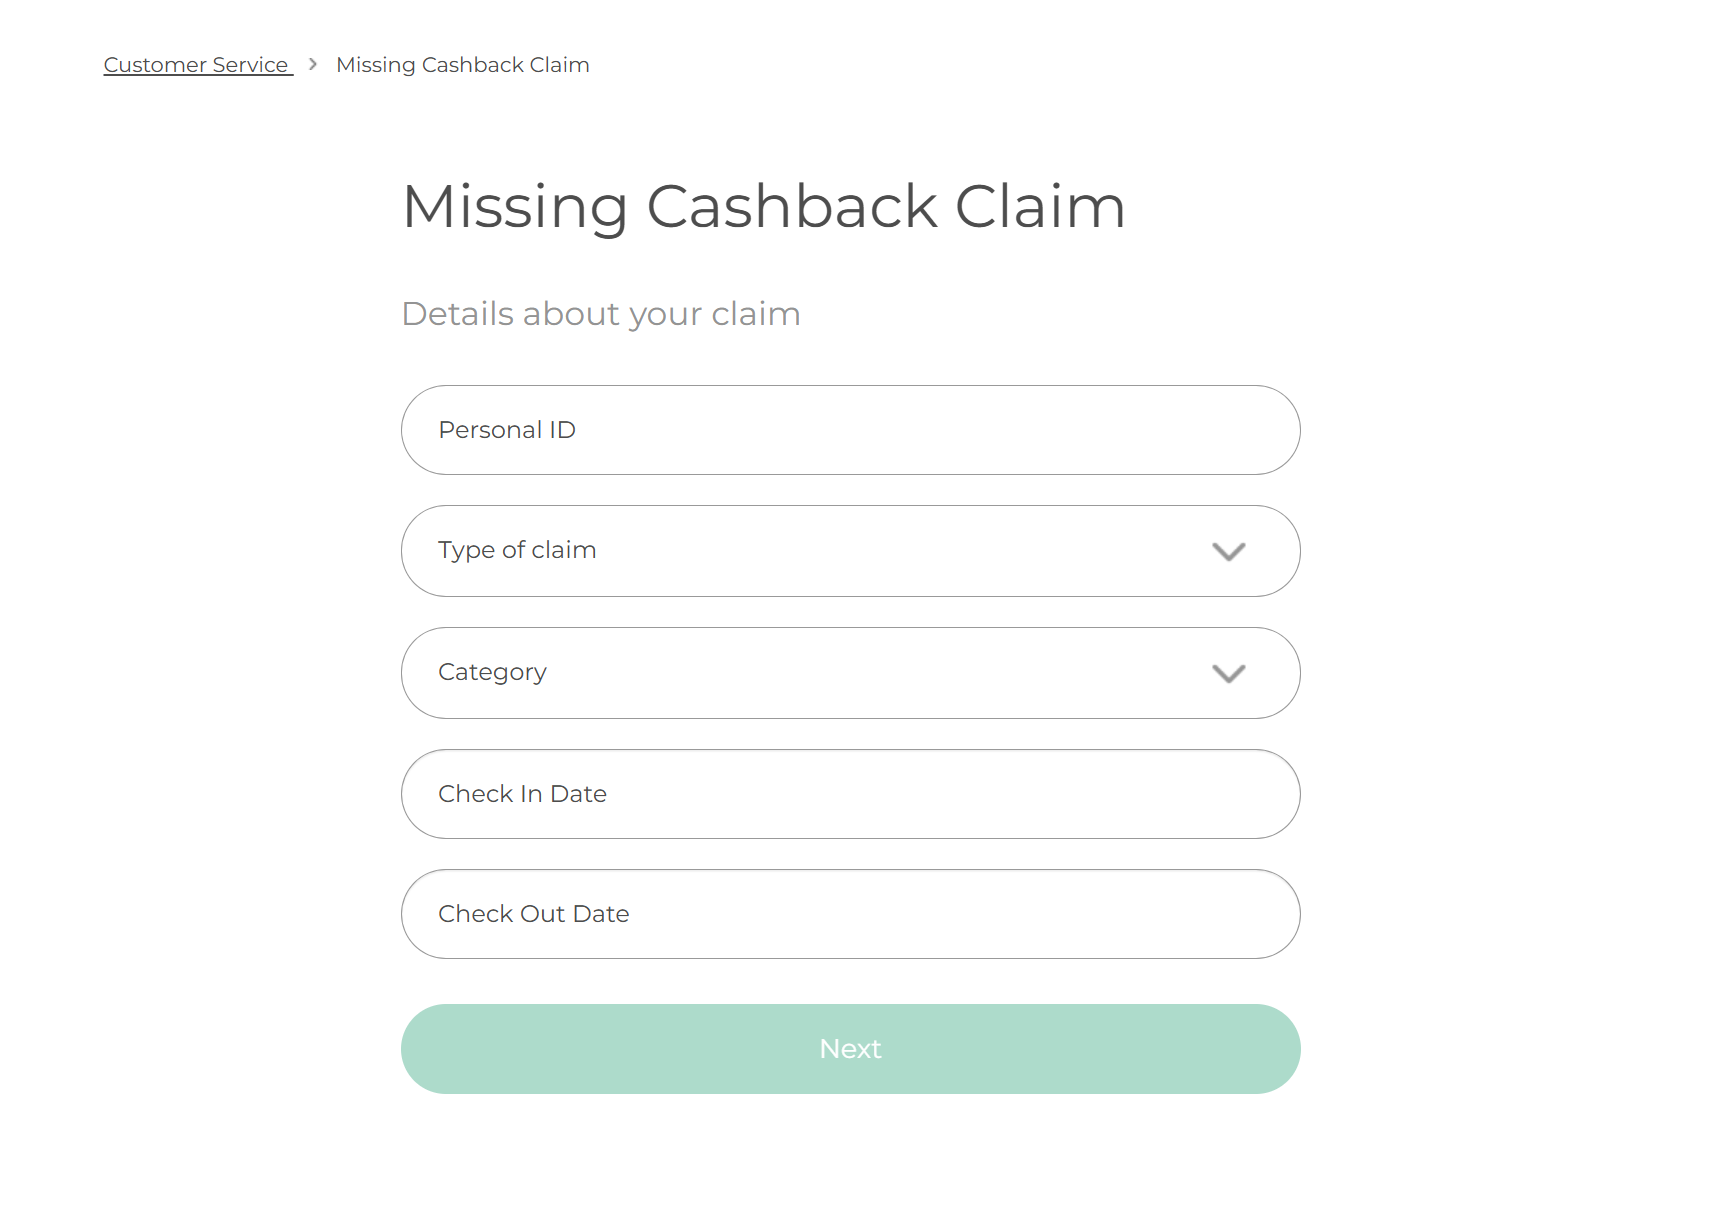1711x1212 pixels.
Task: Click the Type of claim chevron icon
Action: [x=1231, y=551]
